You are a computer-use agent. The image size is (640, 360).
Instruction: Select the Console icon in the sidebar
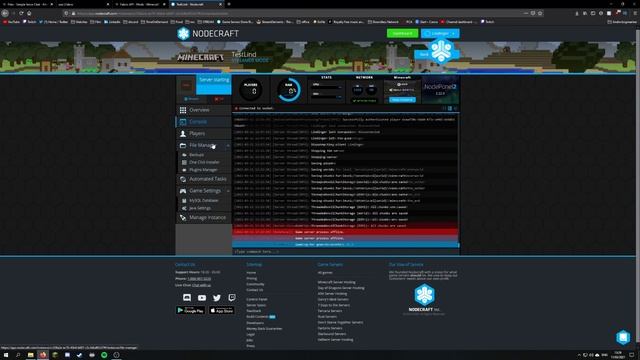tap(183, 122)
